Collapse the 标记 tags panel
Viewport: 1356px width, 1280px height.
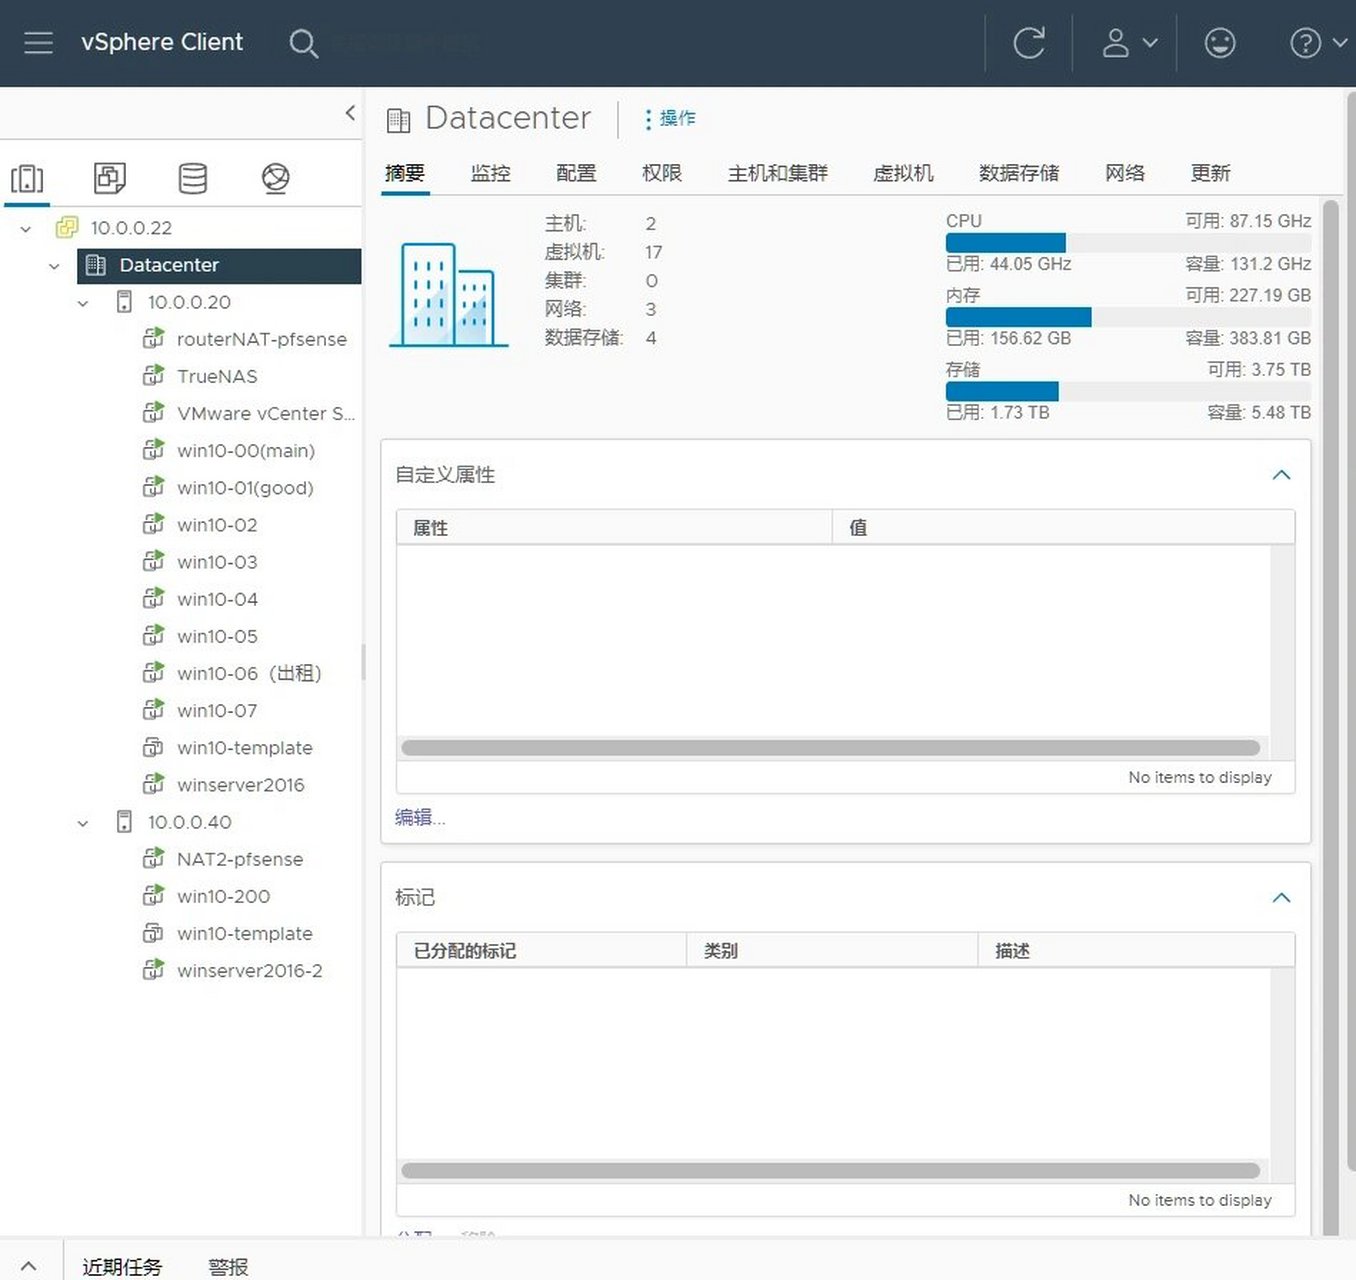1281,898
